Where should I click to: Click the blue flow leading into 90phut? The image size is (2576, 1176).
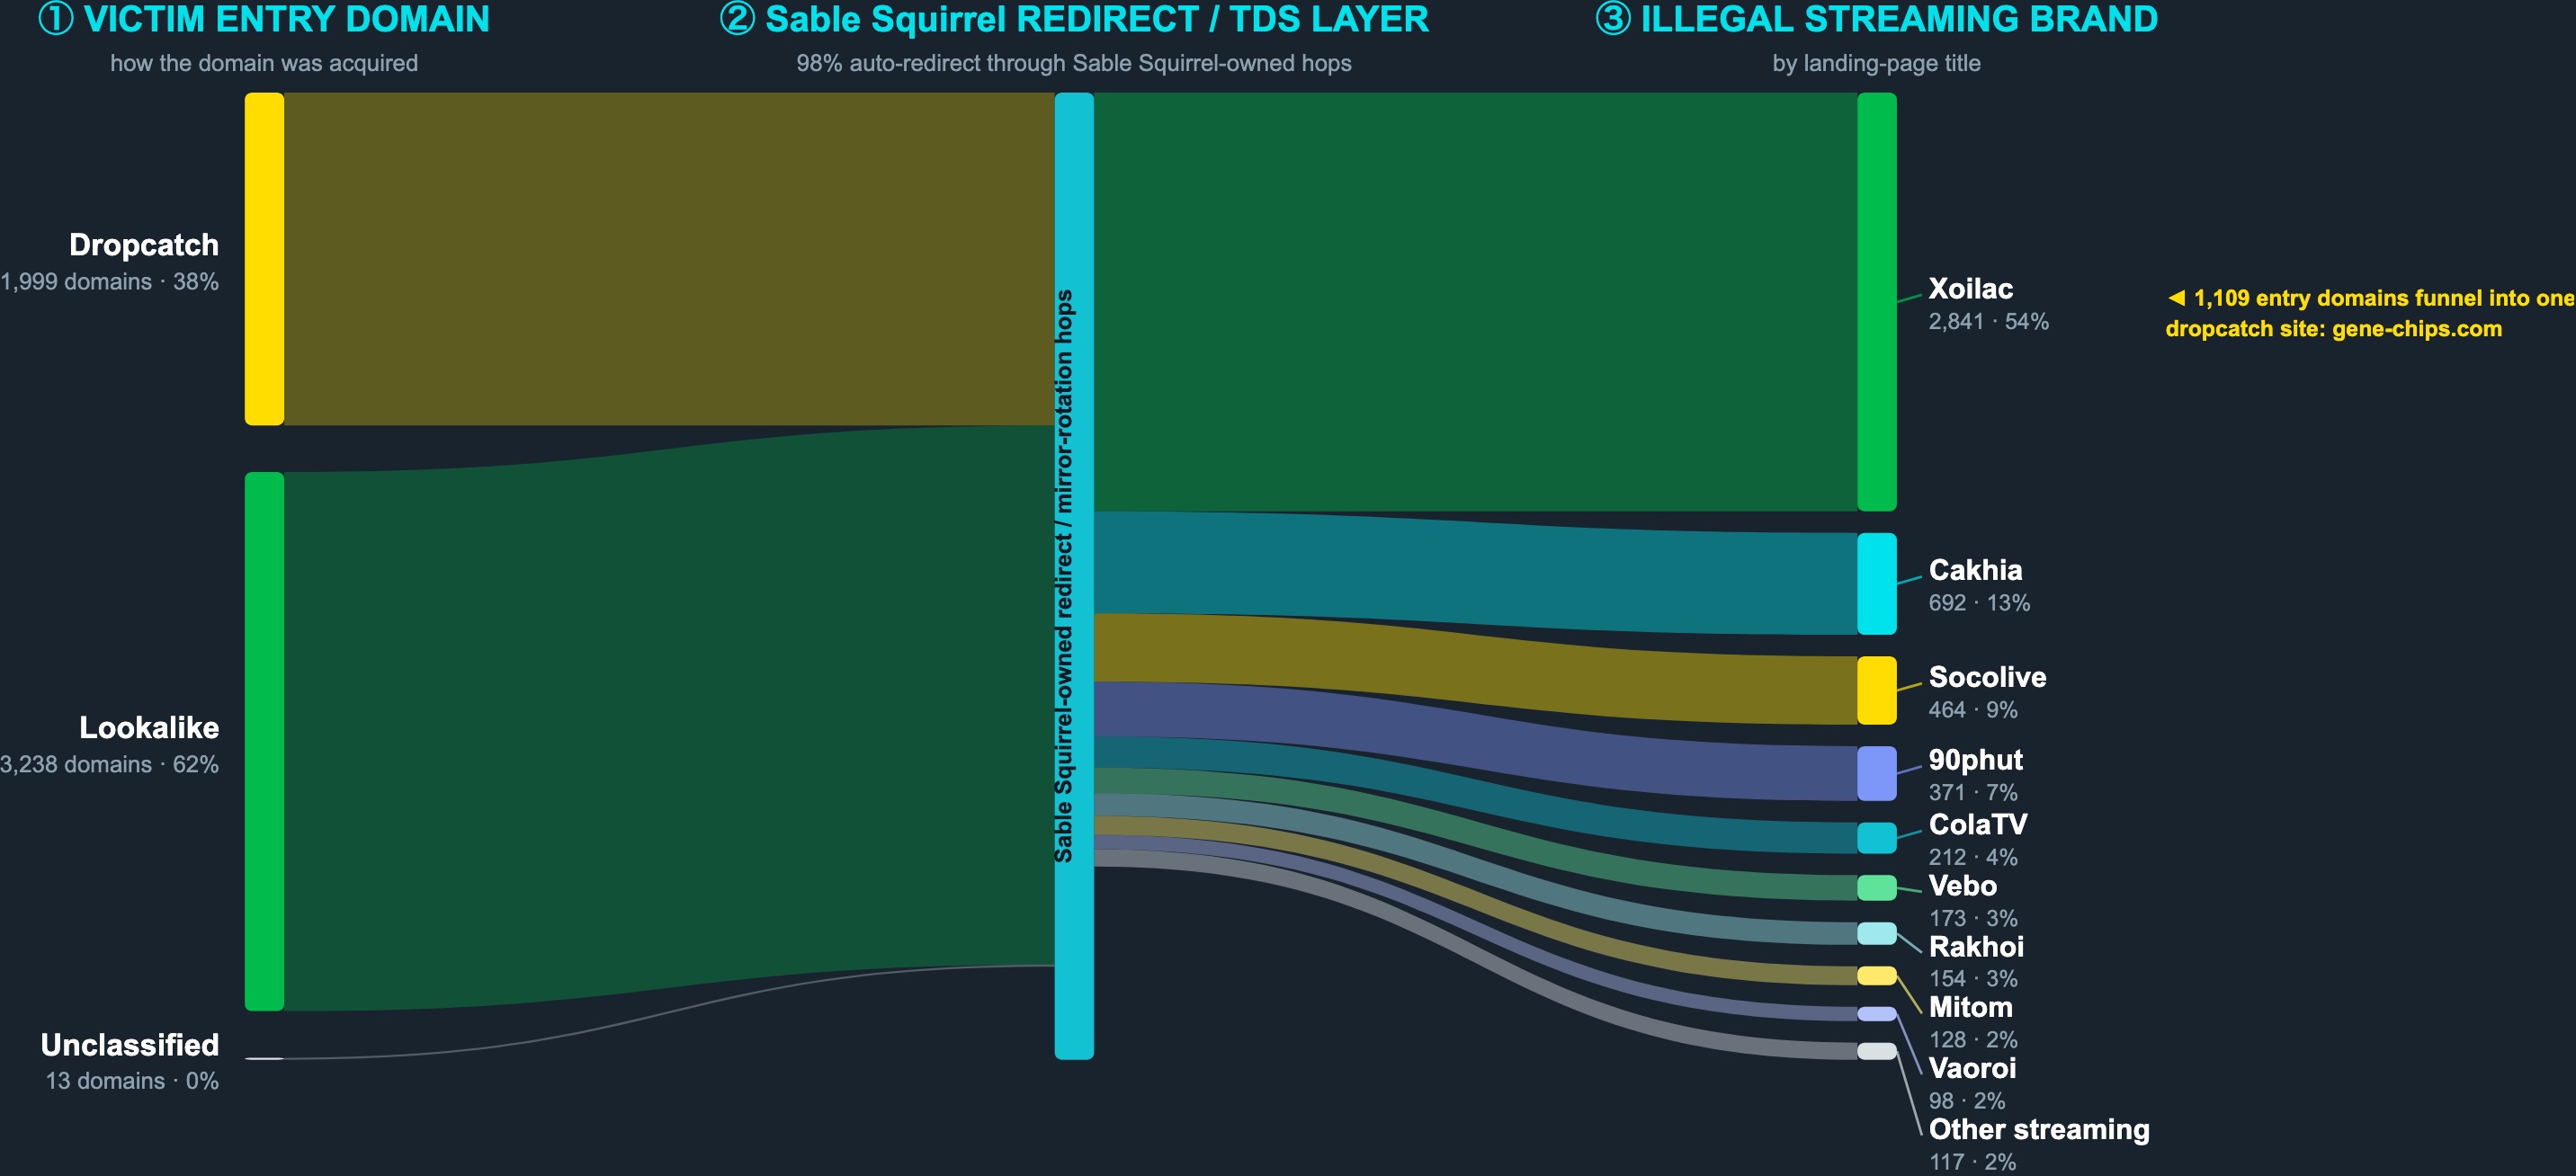point(1476,741)
